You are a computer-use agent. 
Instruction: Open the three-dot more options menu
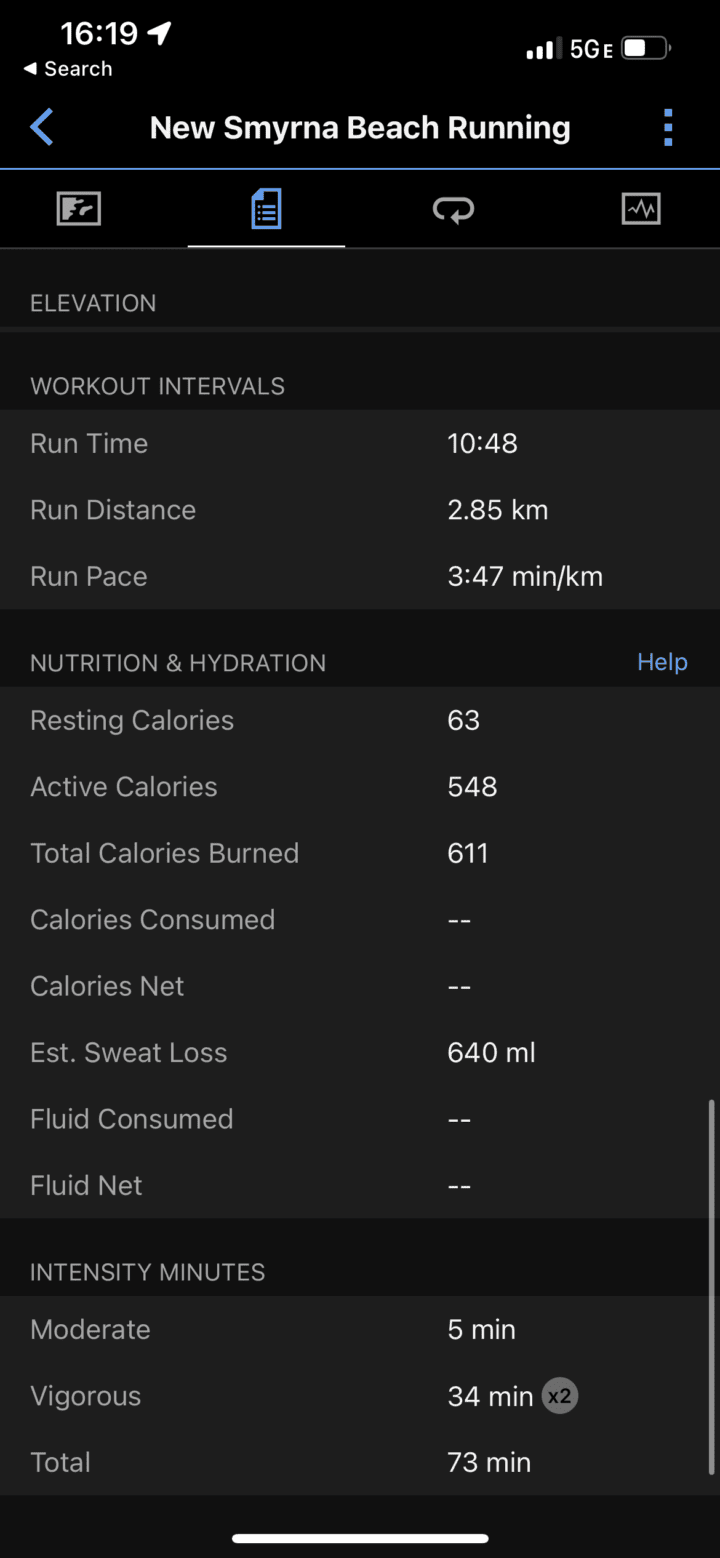[x=668, y=128]
